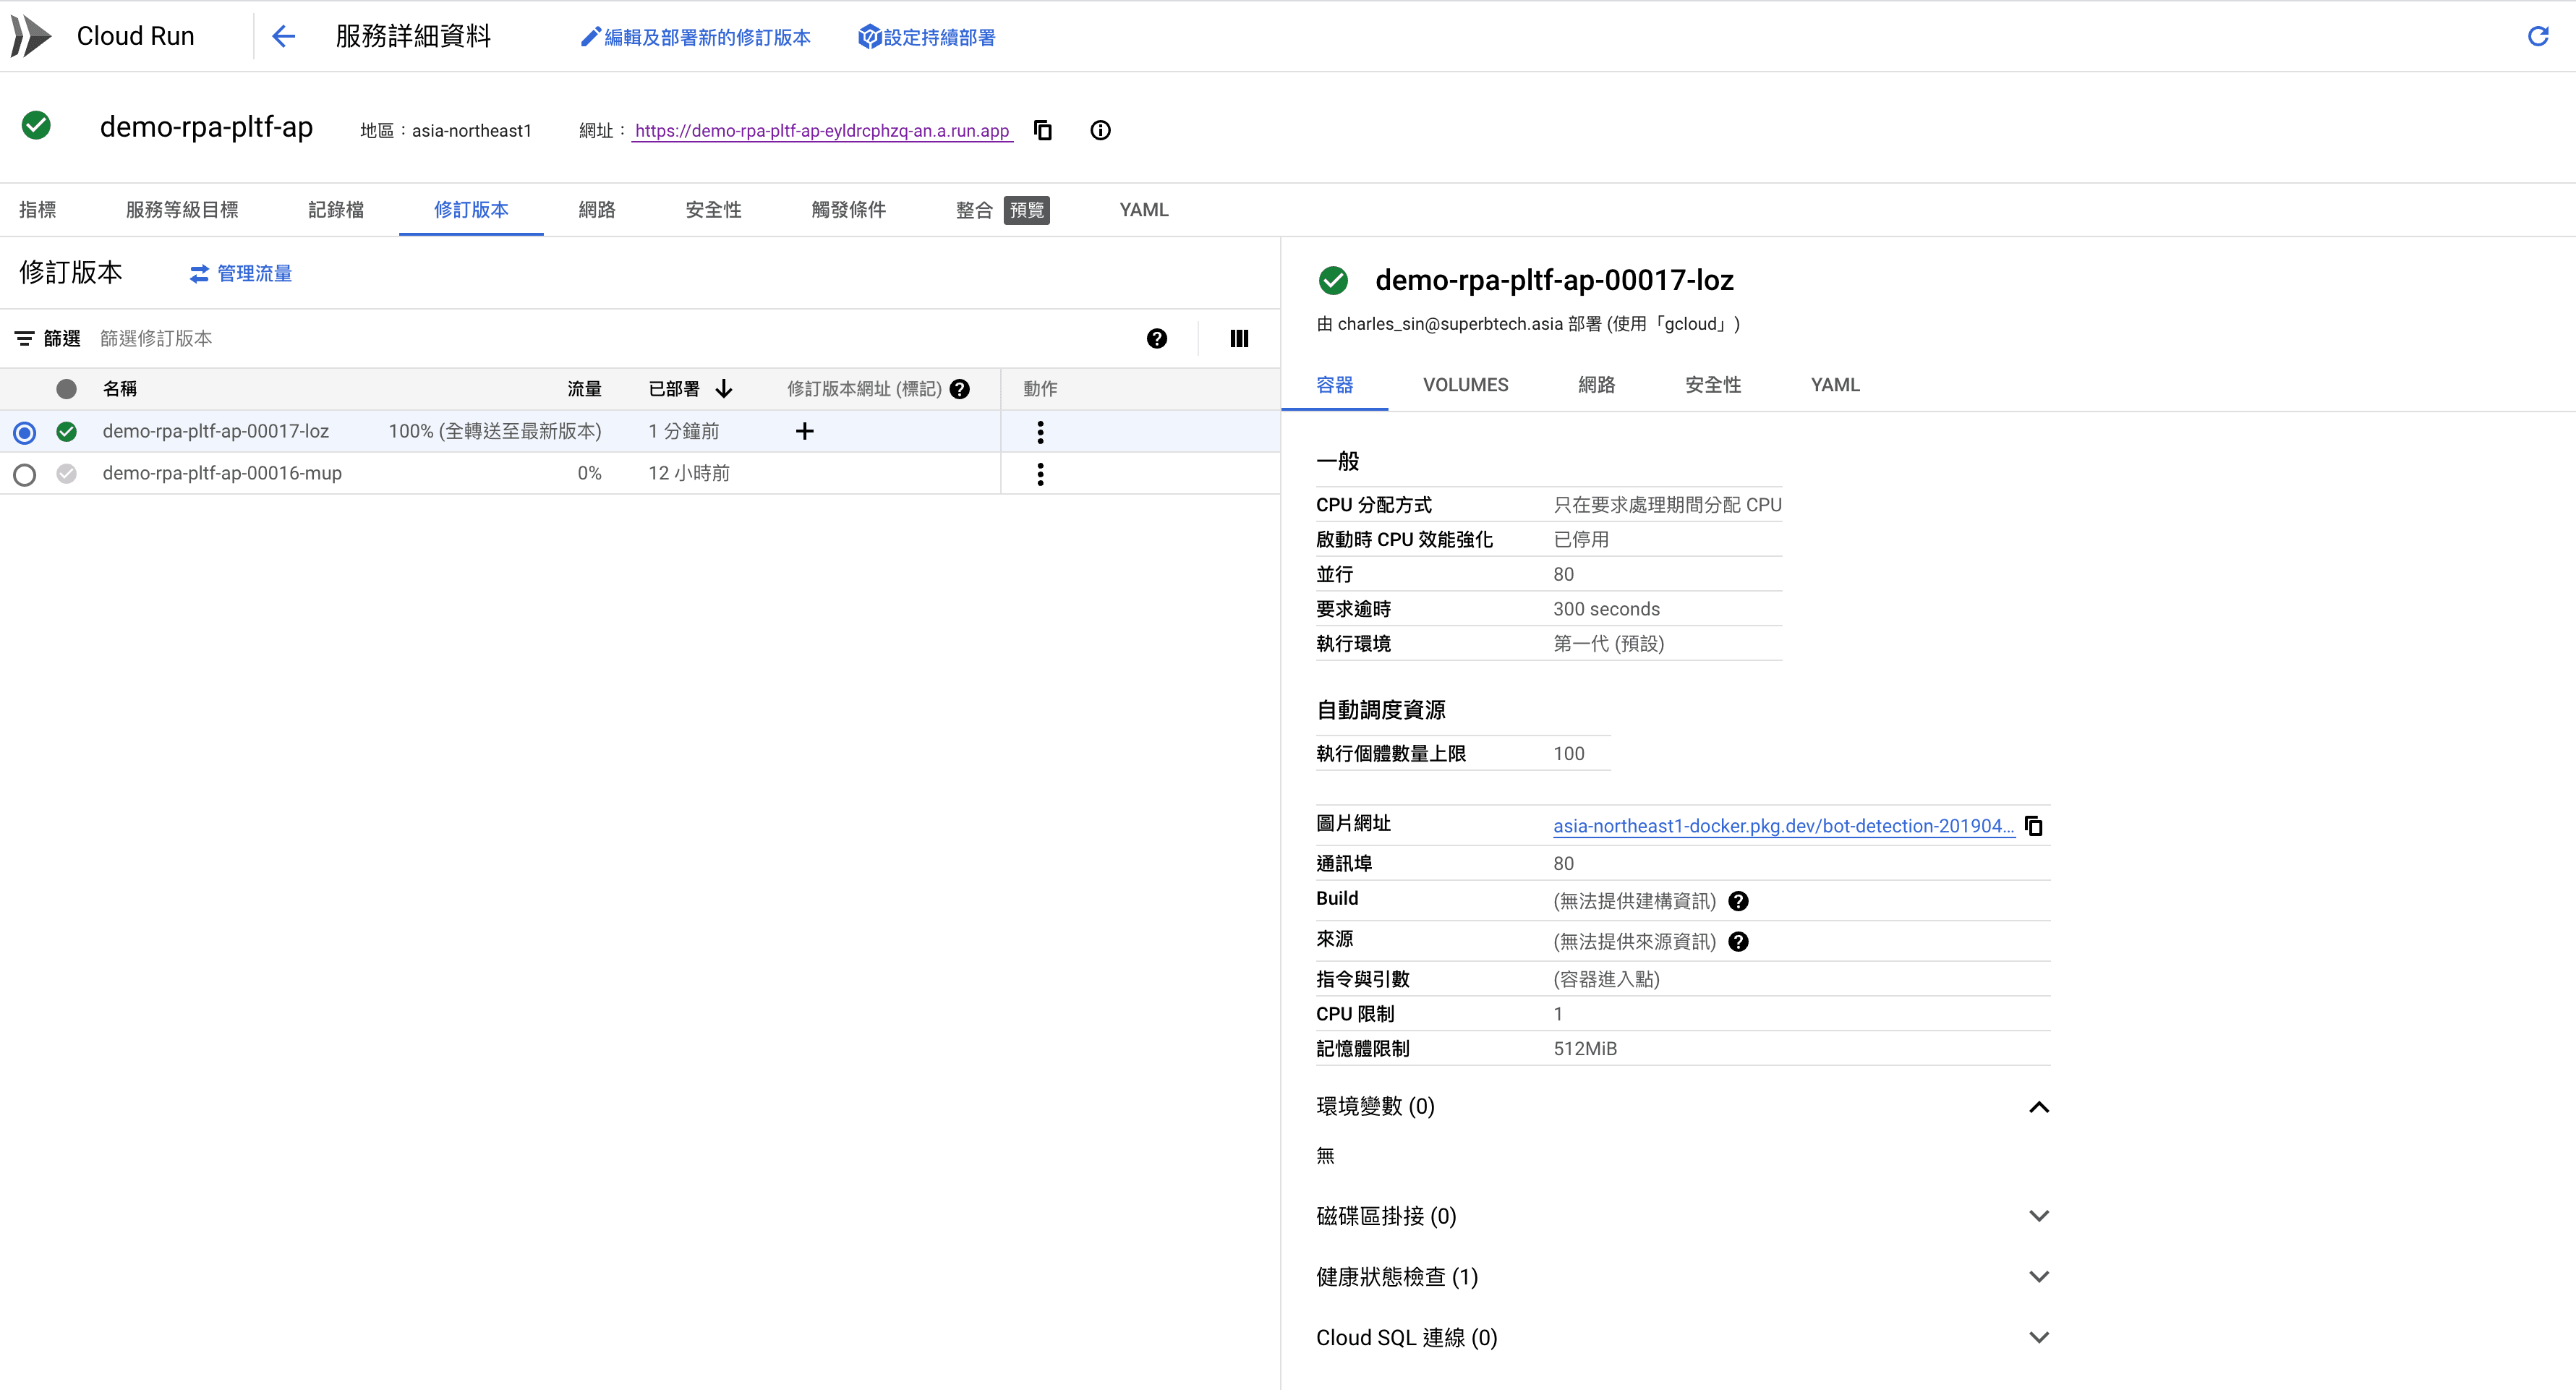
Task: Click the 512MiB memory limit value
Action: click(x=1585, y=1048)
